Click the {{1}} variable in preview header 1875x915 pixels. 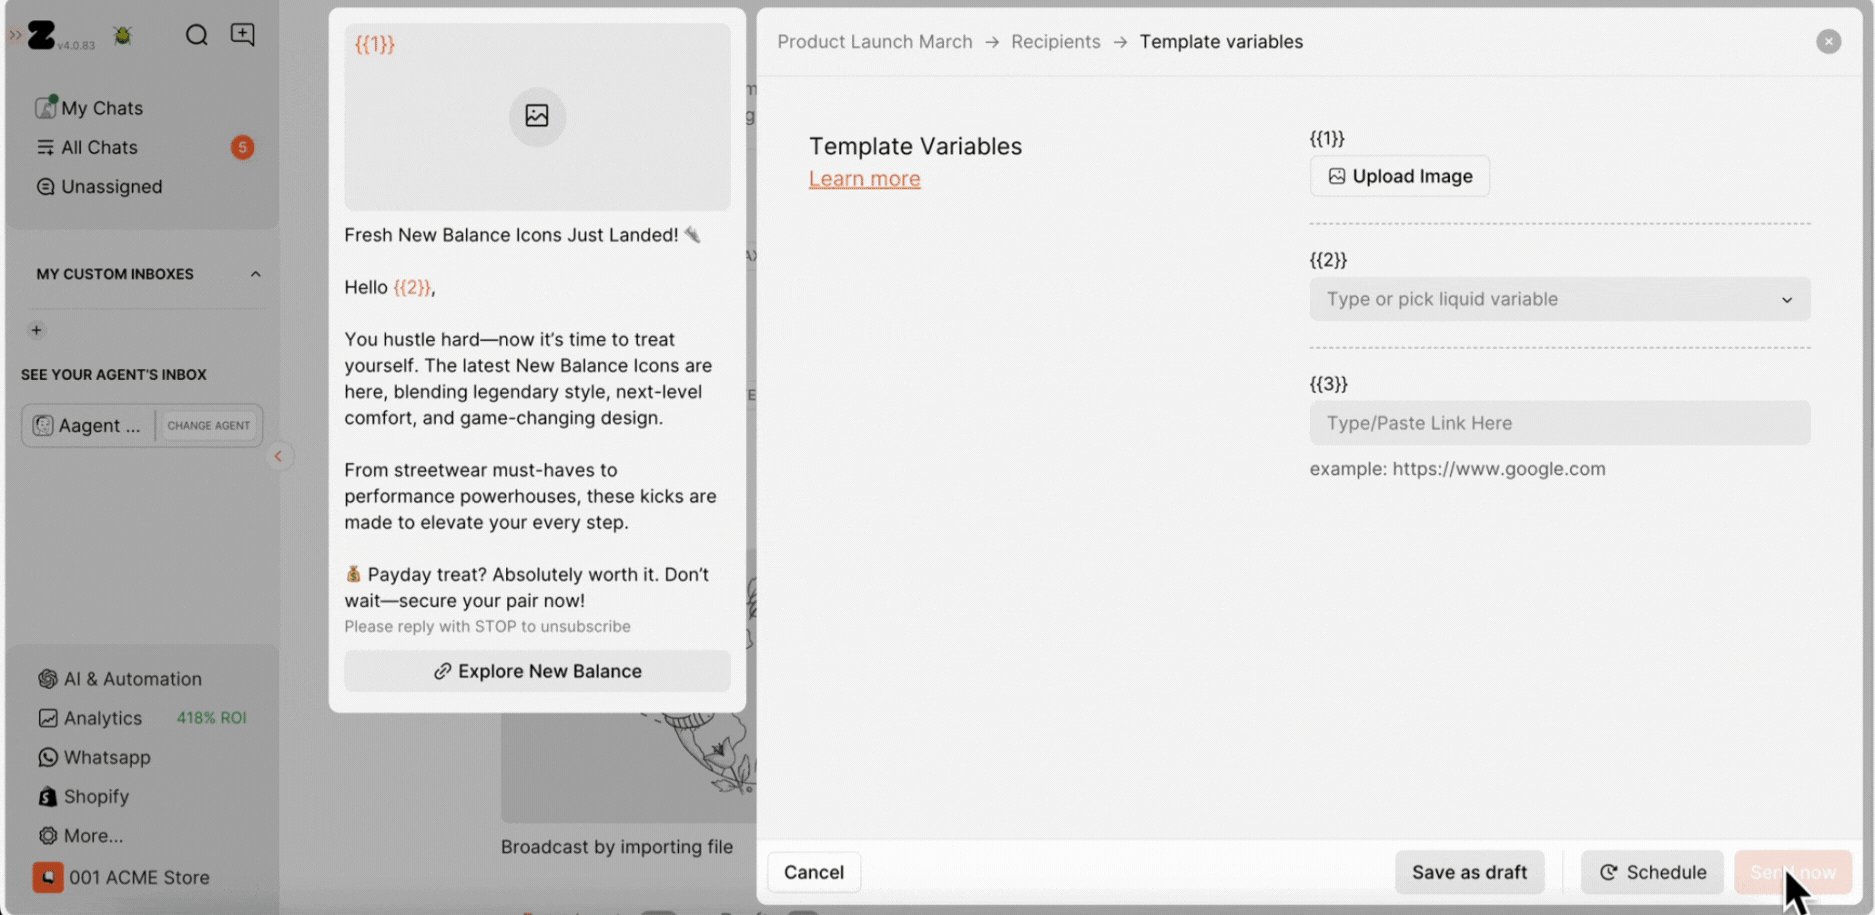tap(375, 44)
